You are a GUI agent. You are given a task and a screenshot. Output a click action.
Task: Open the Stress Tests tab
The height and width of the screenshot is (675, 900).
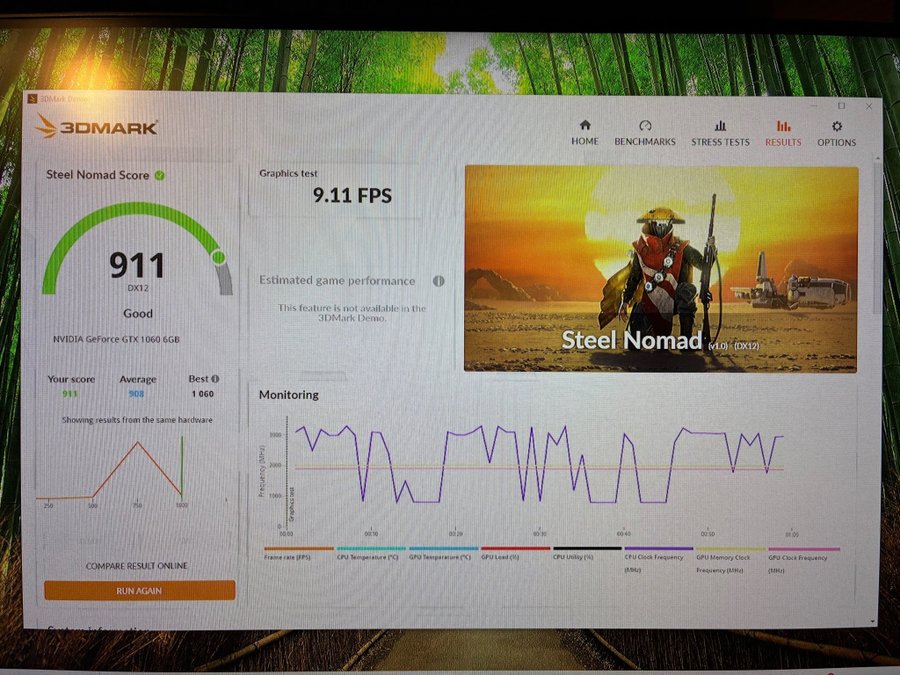[x=720, y=133]
